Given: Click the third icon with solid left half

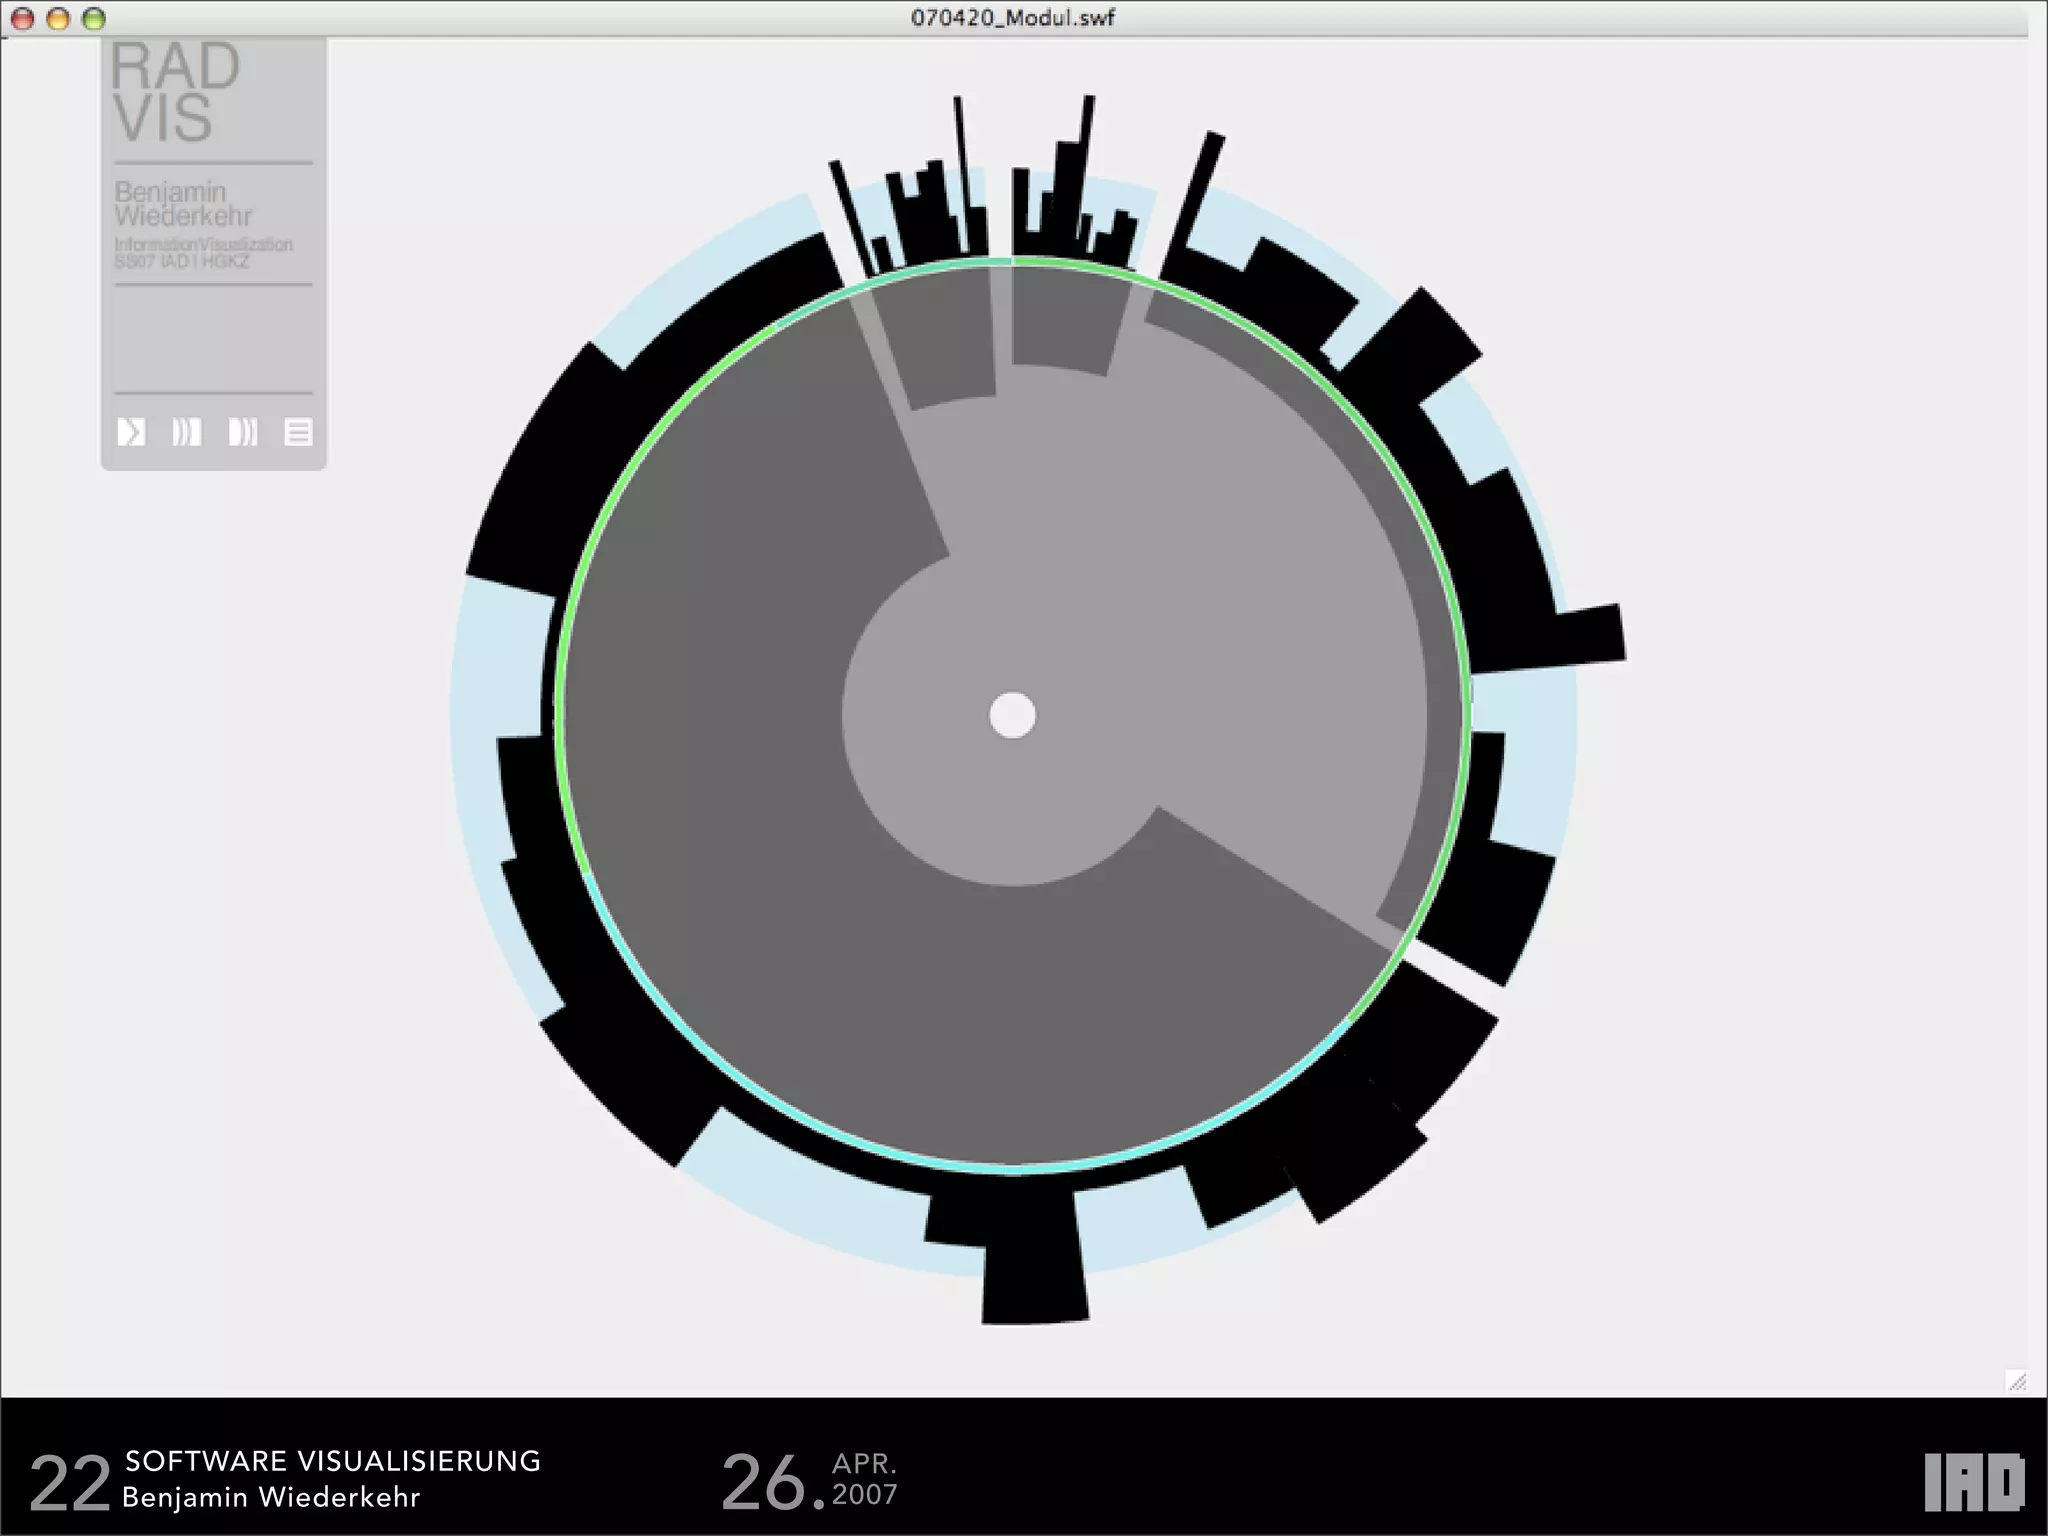Looking at the screenshot, I should click(243, 432).
